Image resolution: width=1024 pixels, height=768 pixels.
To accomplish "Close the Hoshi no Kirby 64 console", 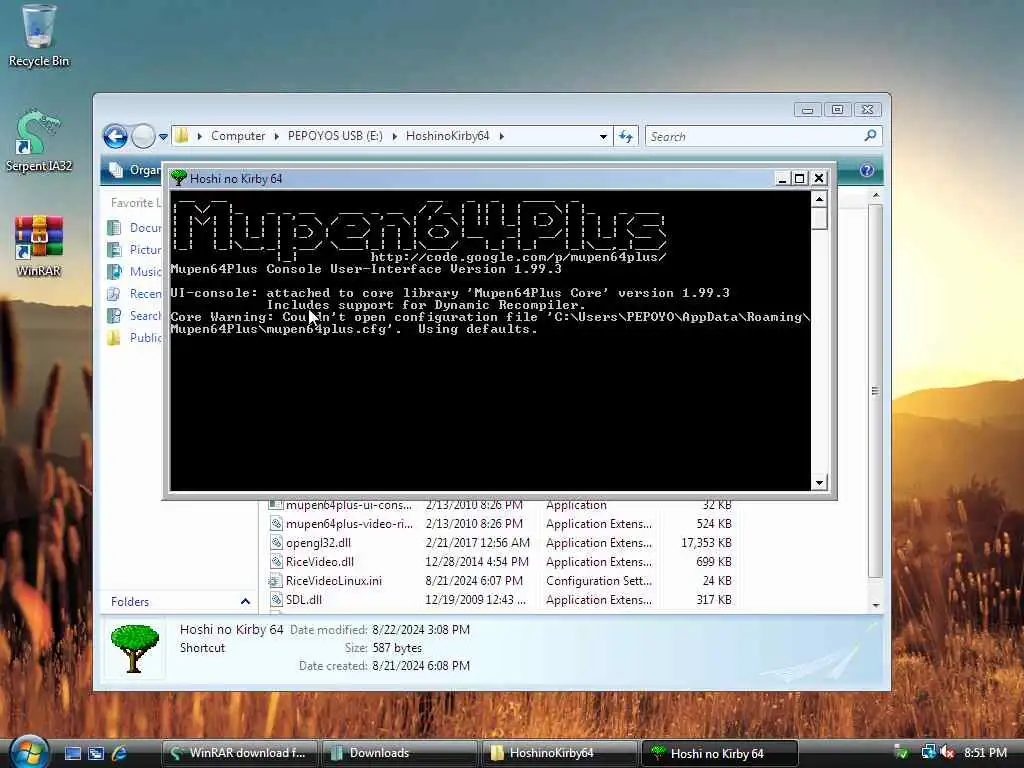I will (819, 178).
